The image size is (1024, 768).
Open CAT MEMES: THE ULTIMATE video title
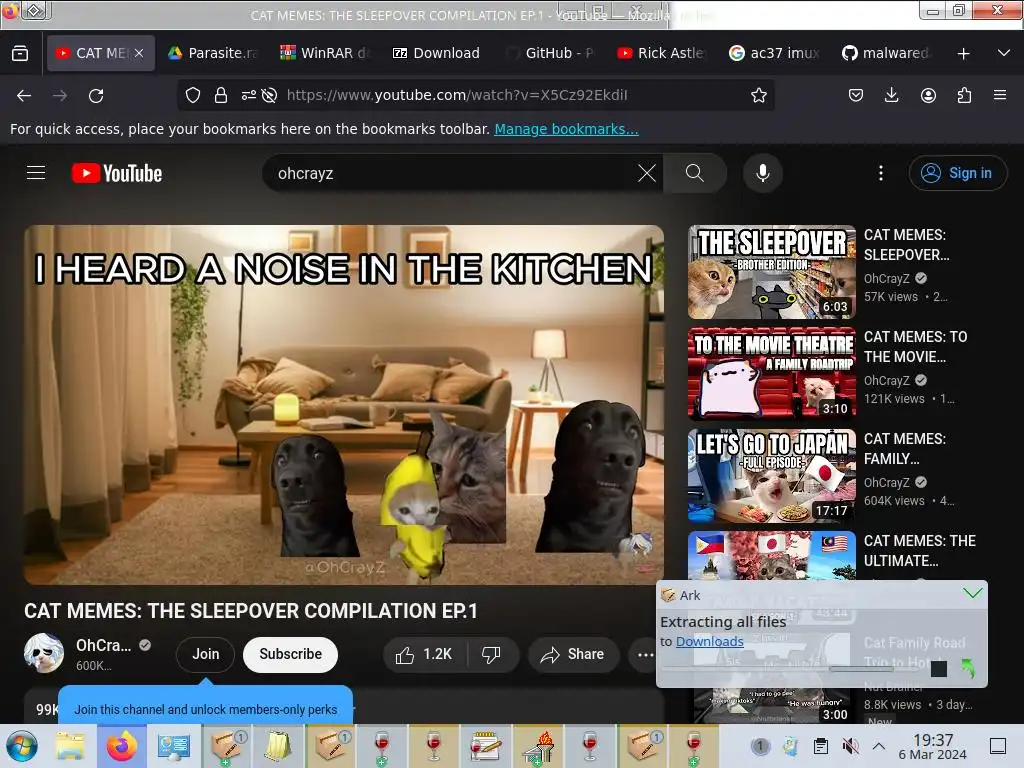[920, 551]
